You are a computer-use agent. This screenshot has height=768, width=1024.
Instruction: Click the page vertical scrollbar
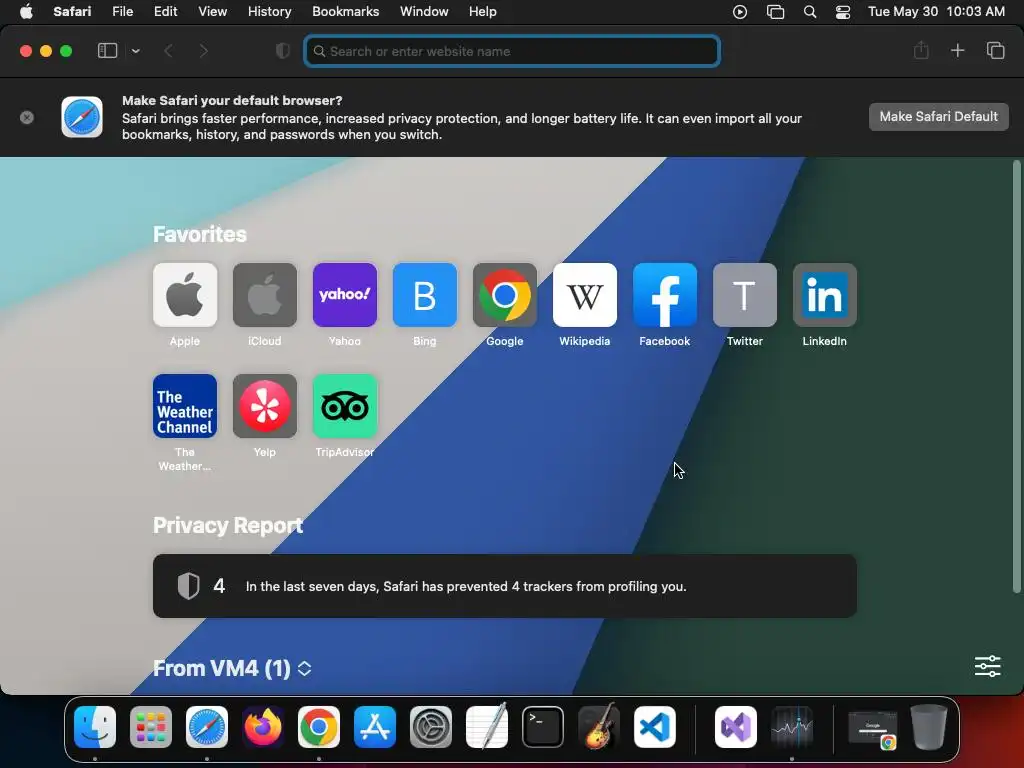[1016, 377]
